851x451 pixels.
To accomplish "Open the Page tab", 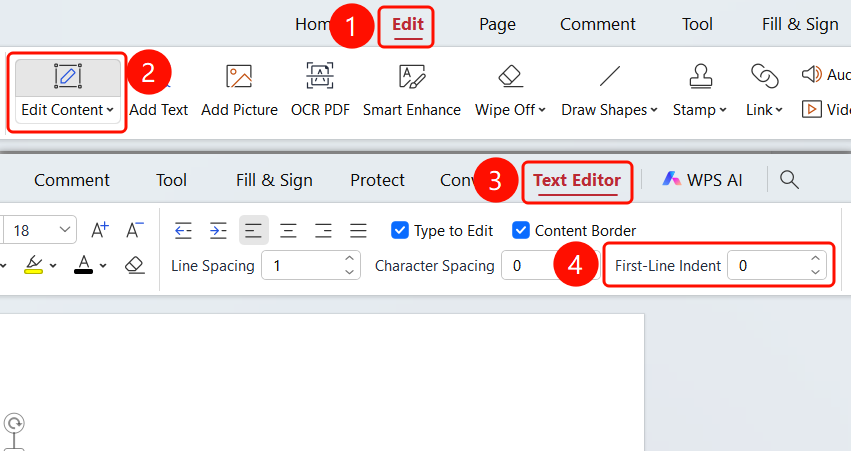I will 497,24.
